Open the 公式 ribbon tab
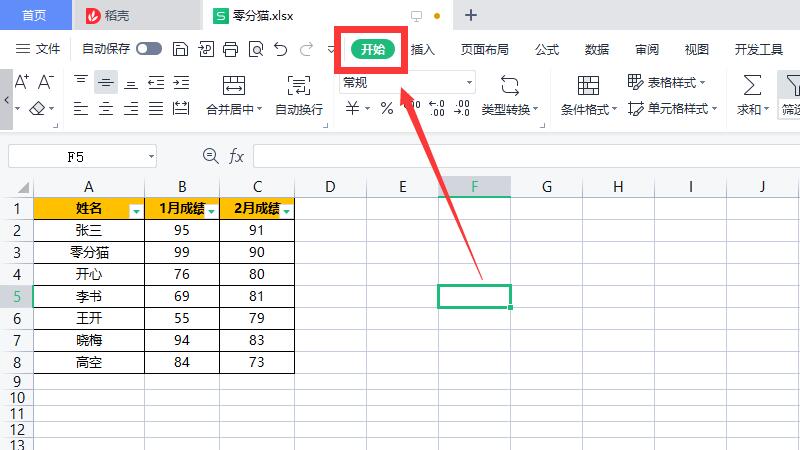800x450 pixels. click(x=547, y=49)
